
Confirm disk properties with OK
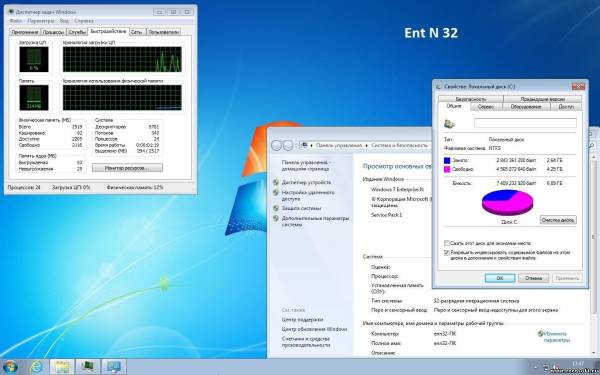tap(500, 278)
